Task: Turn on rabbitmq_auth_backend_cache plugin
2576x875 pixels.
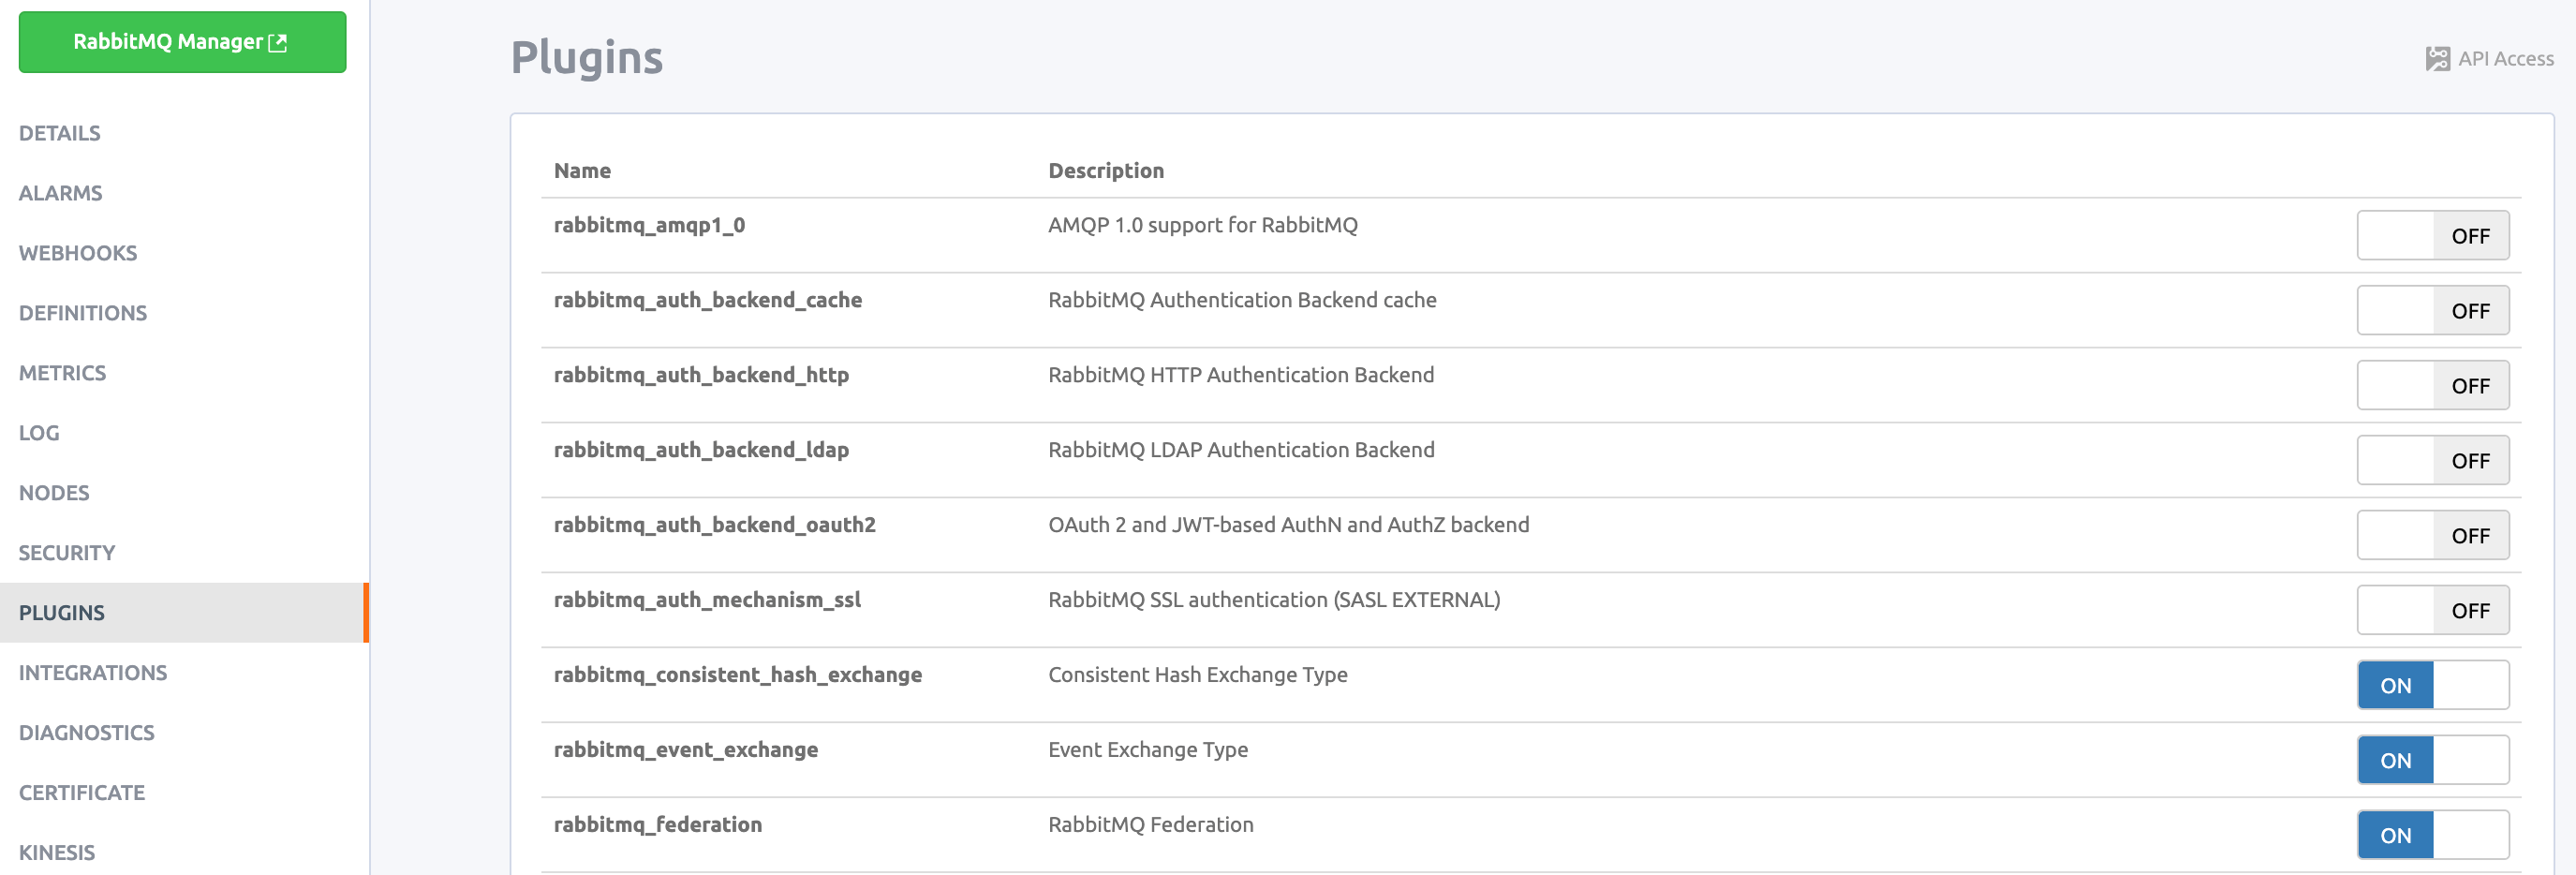Action: point(2432,310)
